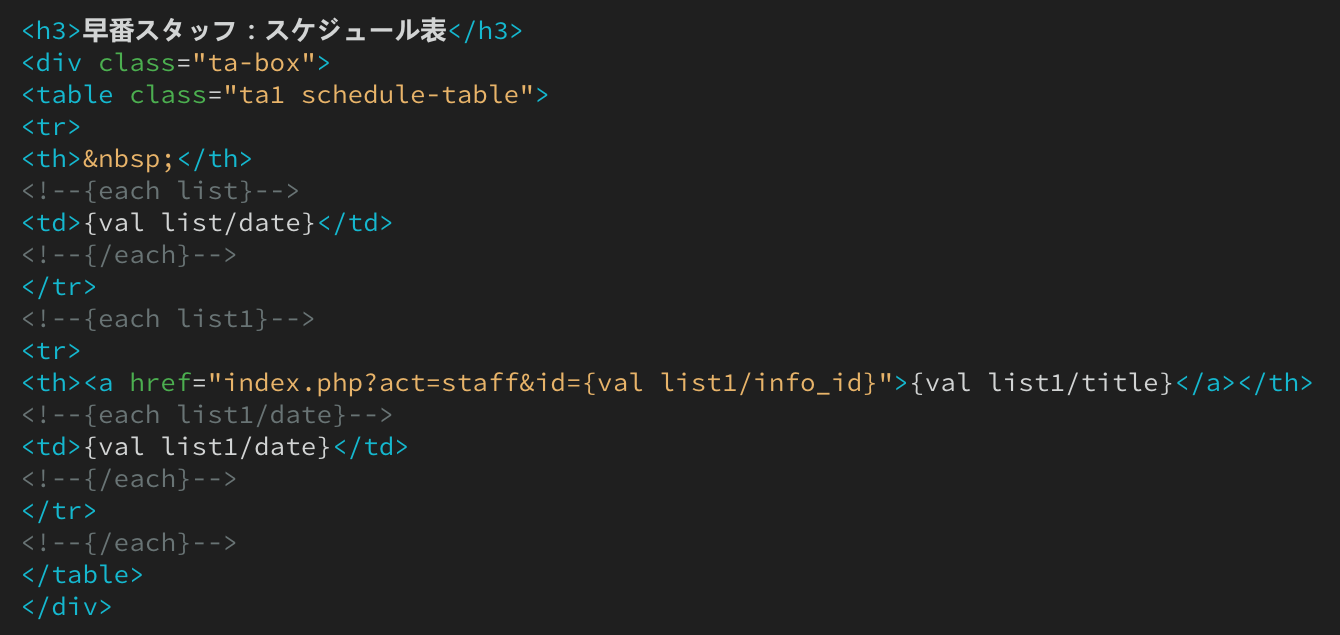This screenshot has height=635, width=1340.
Task: Click the {each list} comment line
Action: tap(160, 191)
